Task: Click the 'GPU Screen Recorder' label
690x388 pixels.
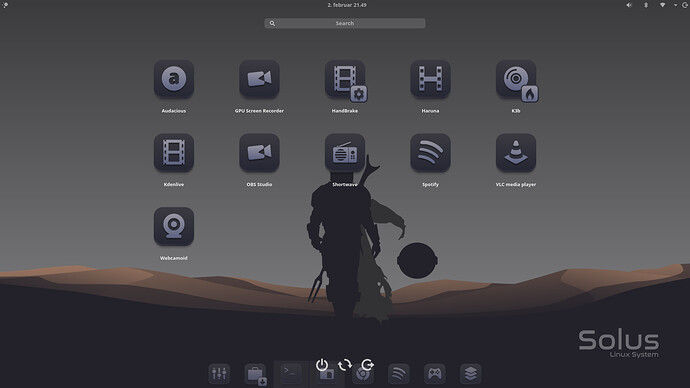Action: 259,111
